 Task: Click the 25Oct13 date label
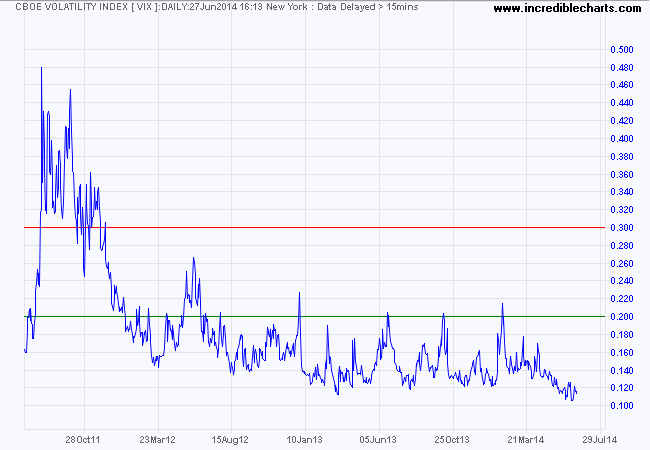coord(452,440)
